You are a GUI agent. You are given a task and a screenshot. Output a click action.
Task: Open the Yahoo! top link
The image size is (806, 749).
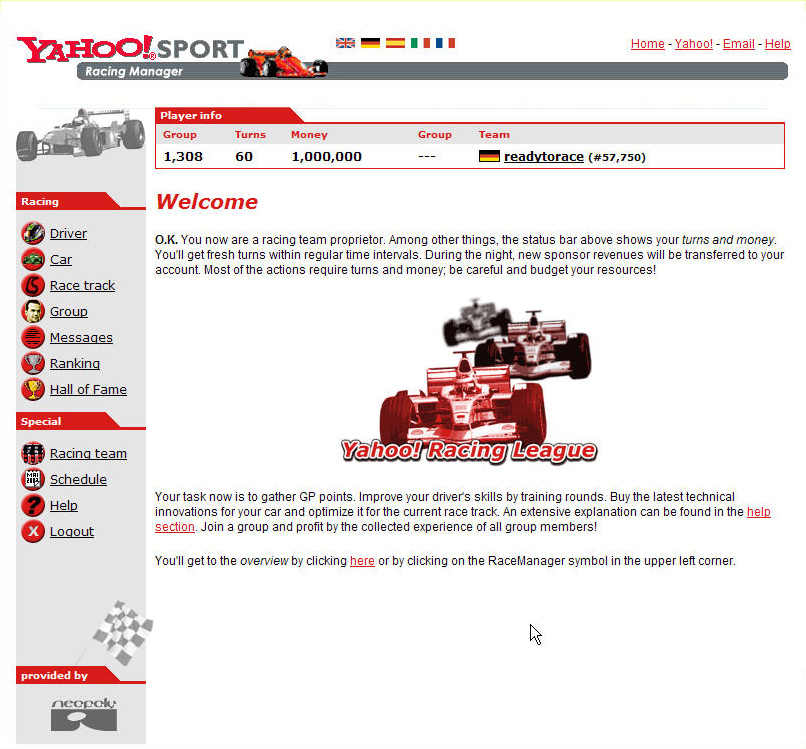click(x=693, y=44)
